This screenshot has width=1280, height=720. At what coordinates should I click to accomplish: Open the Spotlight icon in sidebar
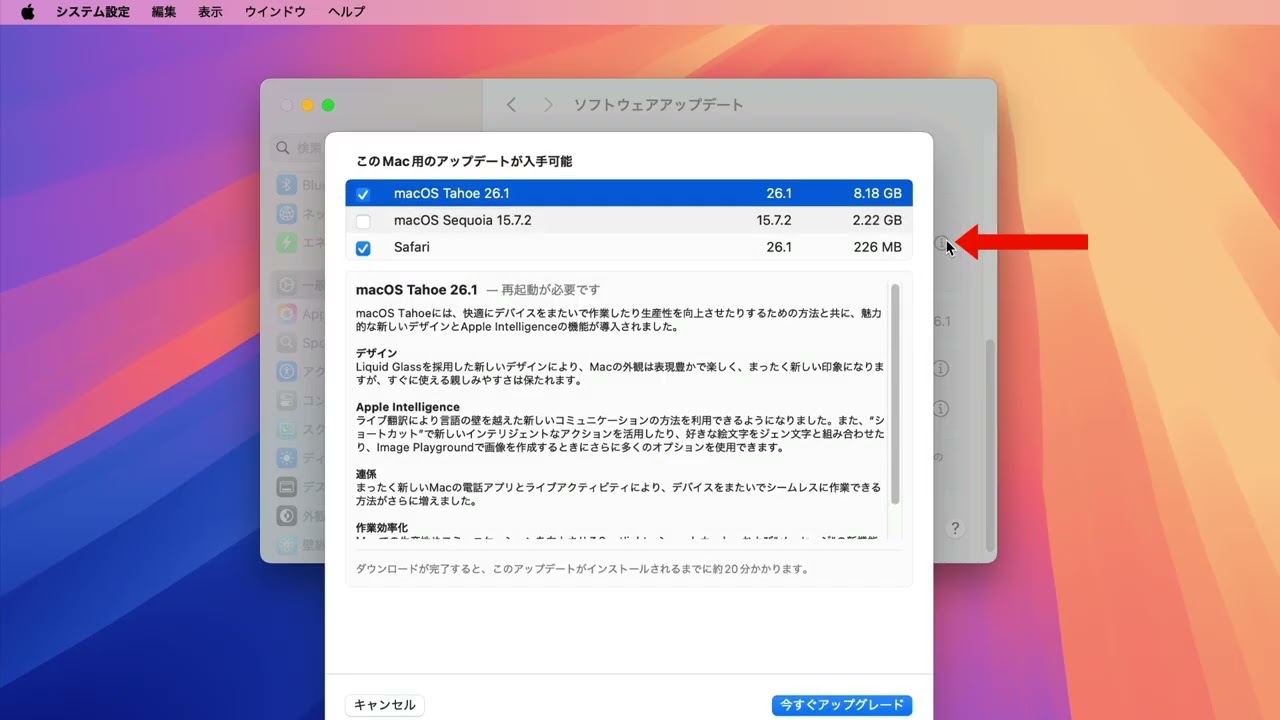[x=287, y=343]
